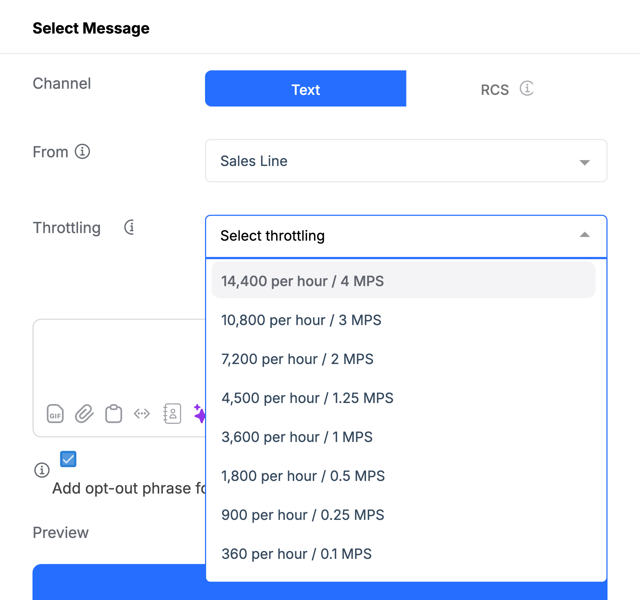Click the info icon next to Throttling
Viewport: 640px width, 600px height.
pos(130,227)
